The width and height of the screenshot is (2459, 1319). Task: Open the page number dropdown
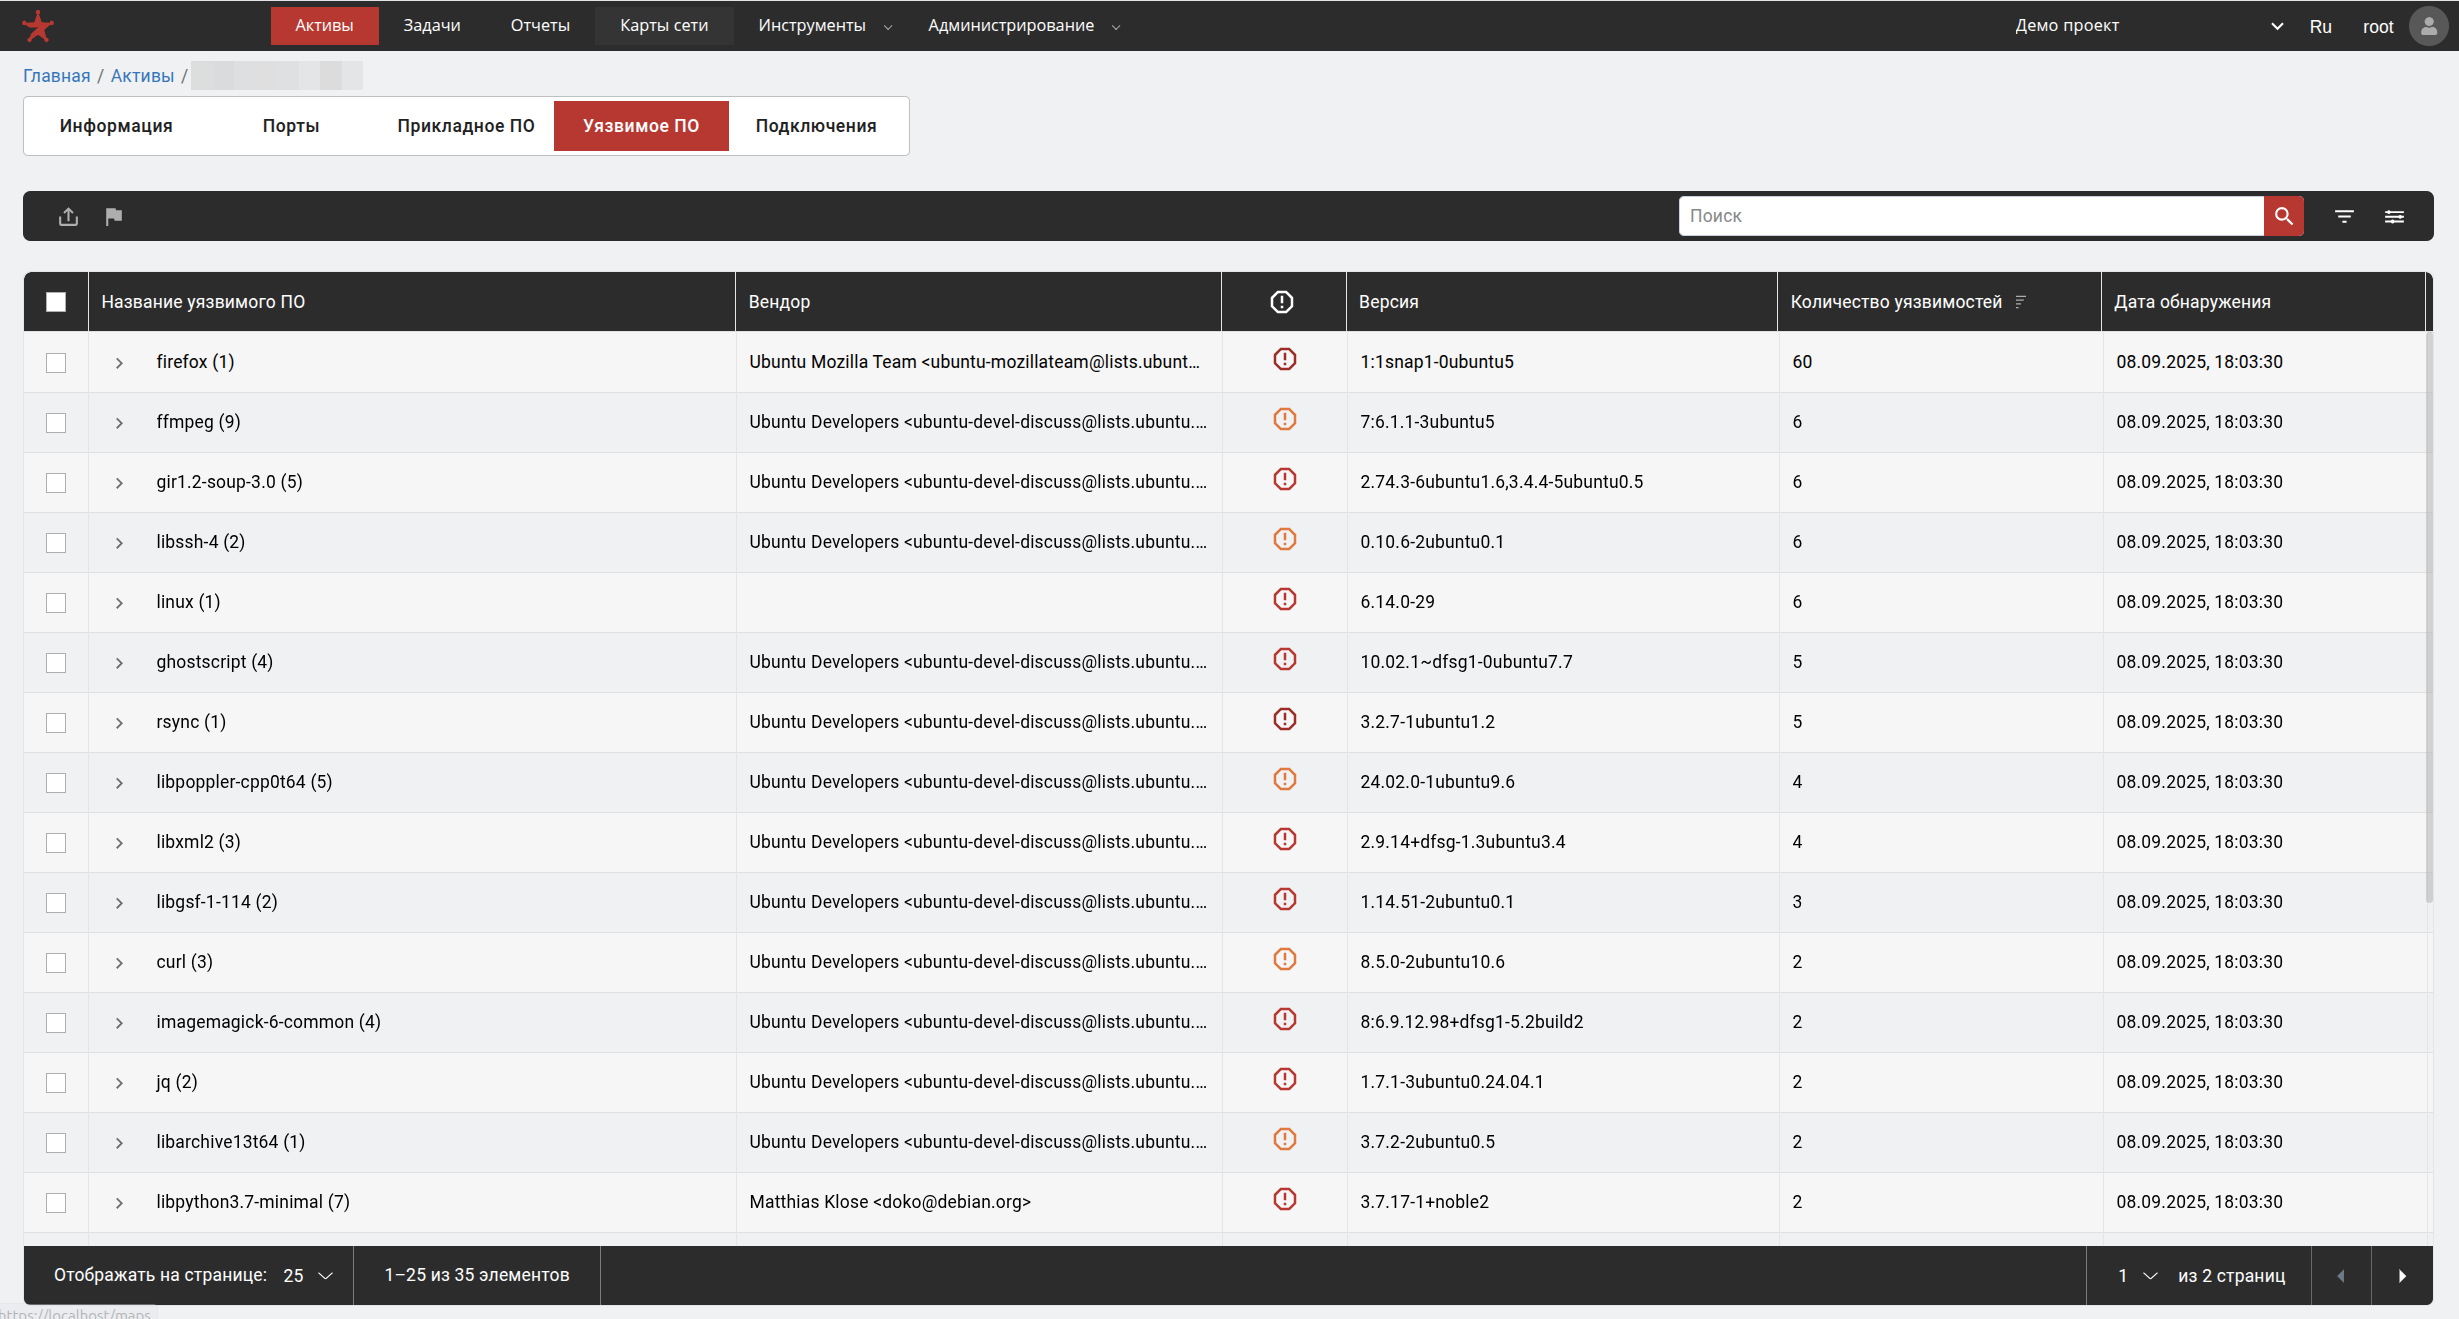click(x=2138, y=1276)
